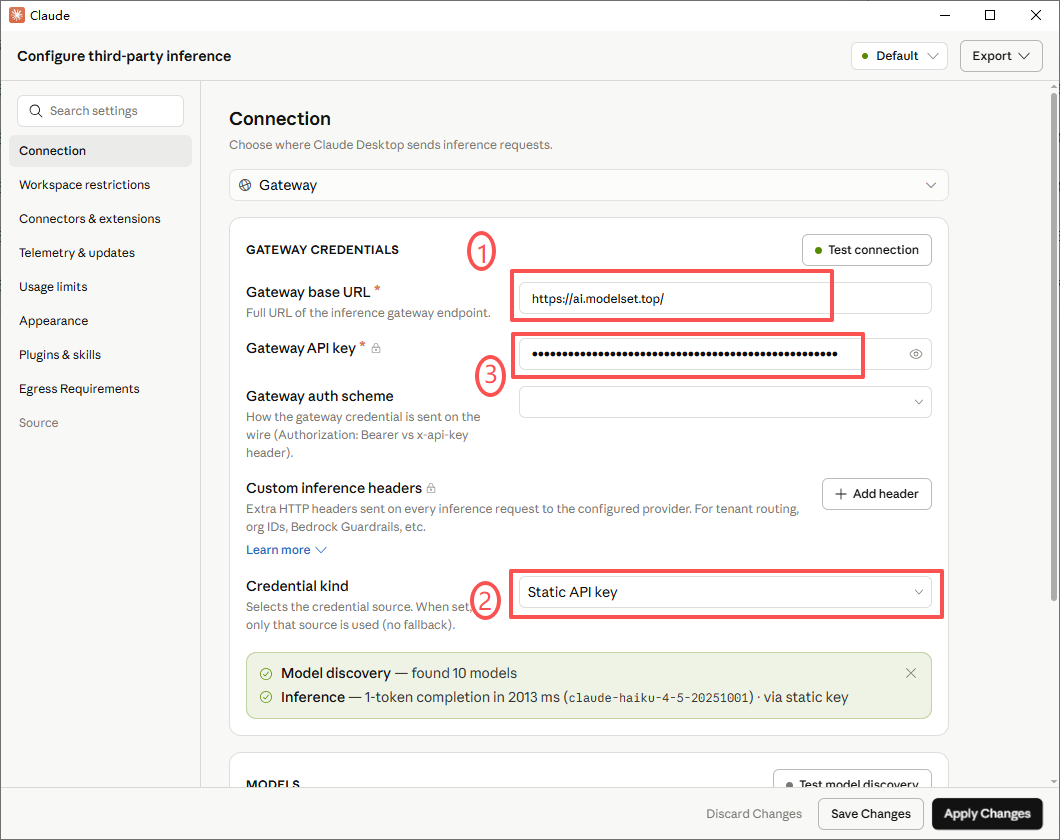Click Discard Changes
Image resolution: width=1060 pixels, height=840 pixels.
[x=754, y=814]
